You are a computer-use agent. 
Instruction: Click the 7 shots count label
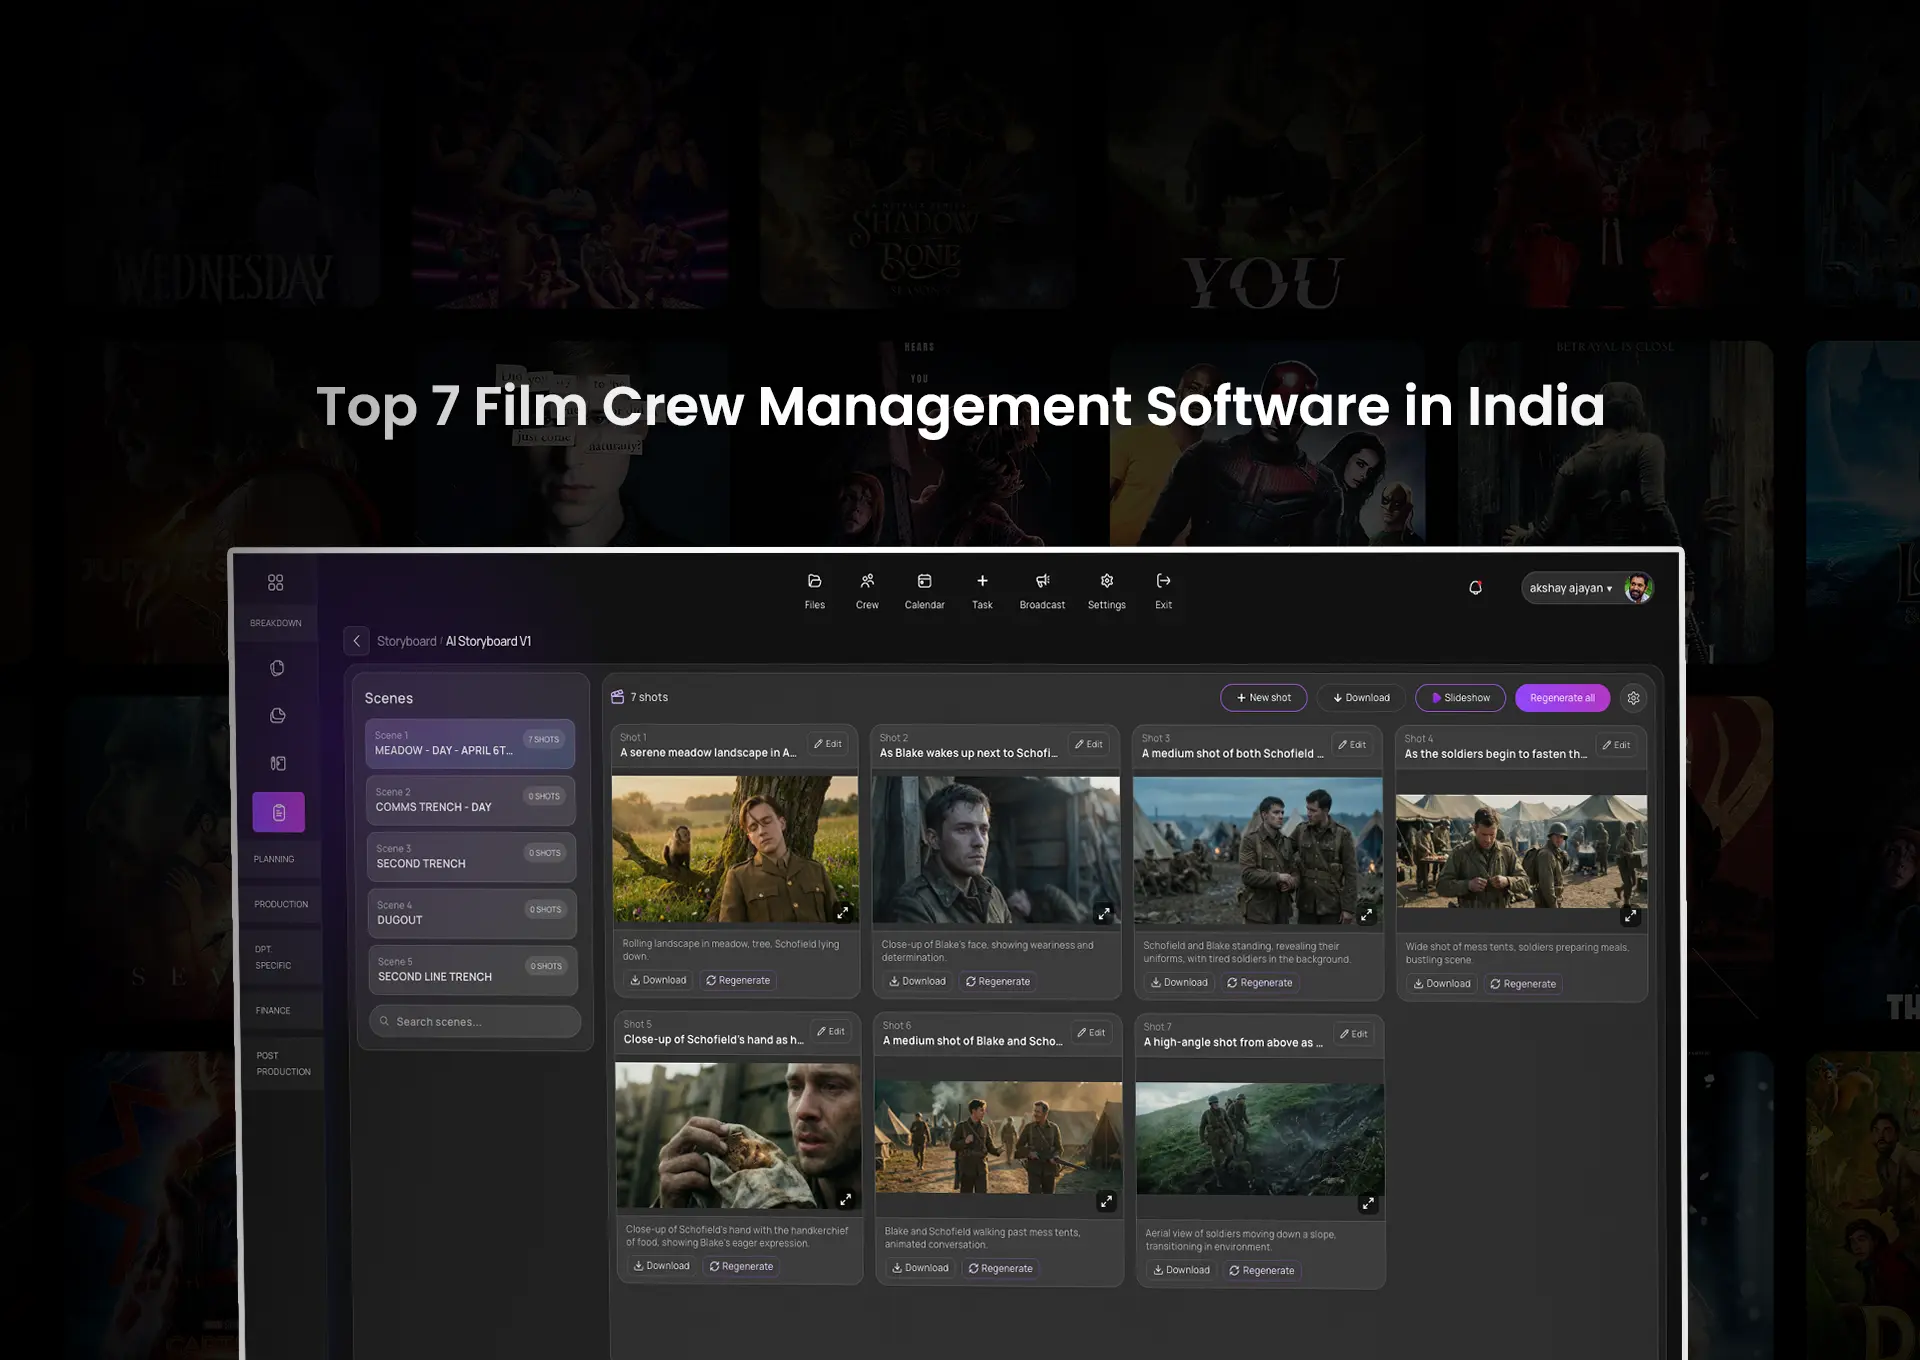[649, 697]
